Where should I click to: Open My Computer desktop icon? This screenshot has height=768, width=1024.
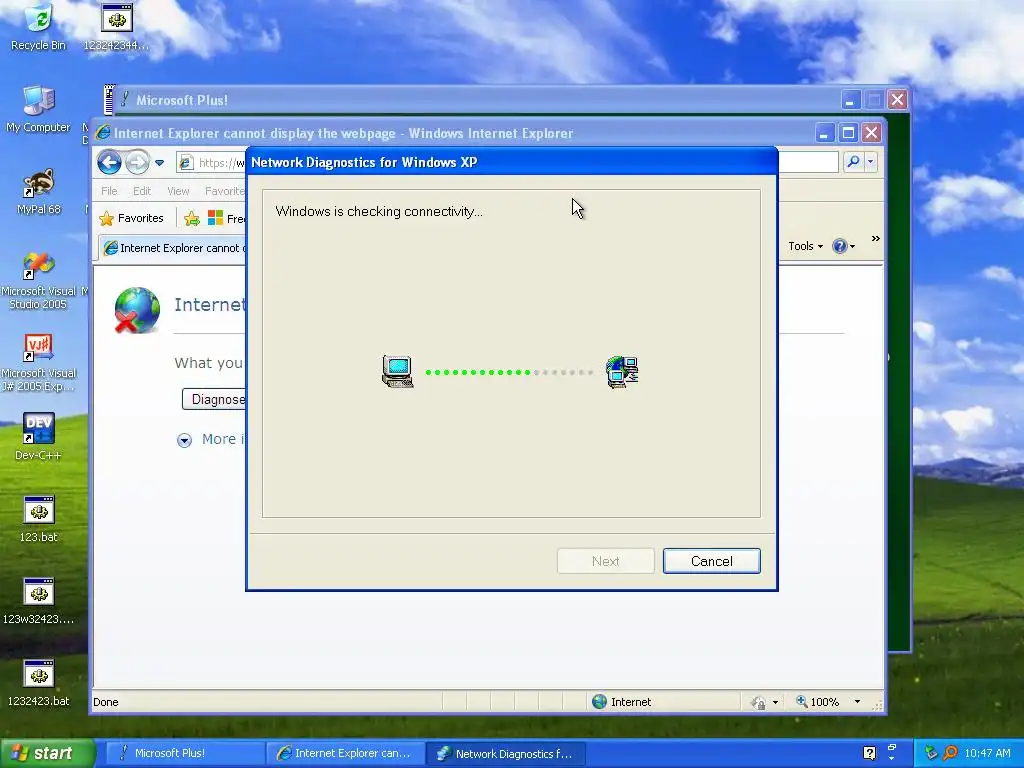[38, 109]
